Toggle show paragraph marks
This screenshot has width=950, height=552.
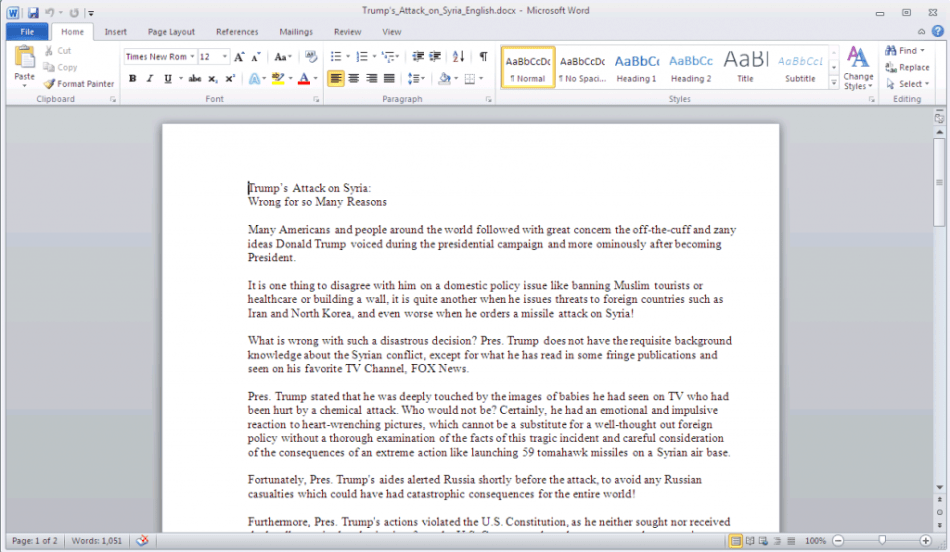click(483, 57)
